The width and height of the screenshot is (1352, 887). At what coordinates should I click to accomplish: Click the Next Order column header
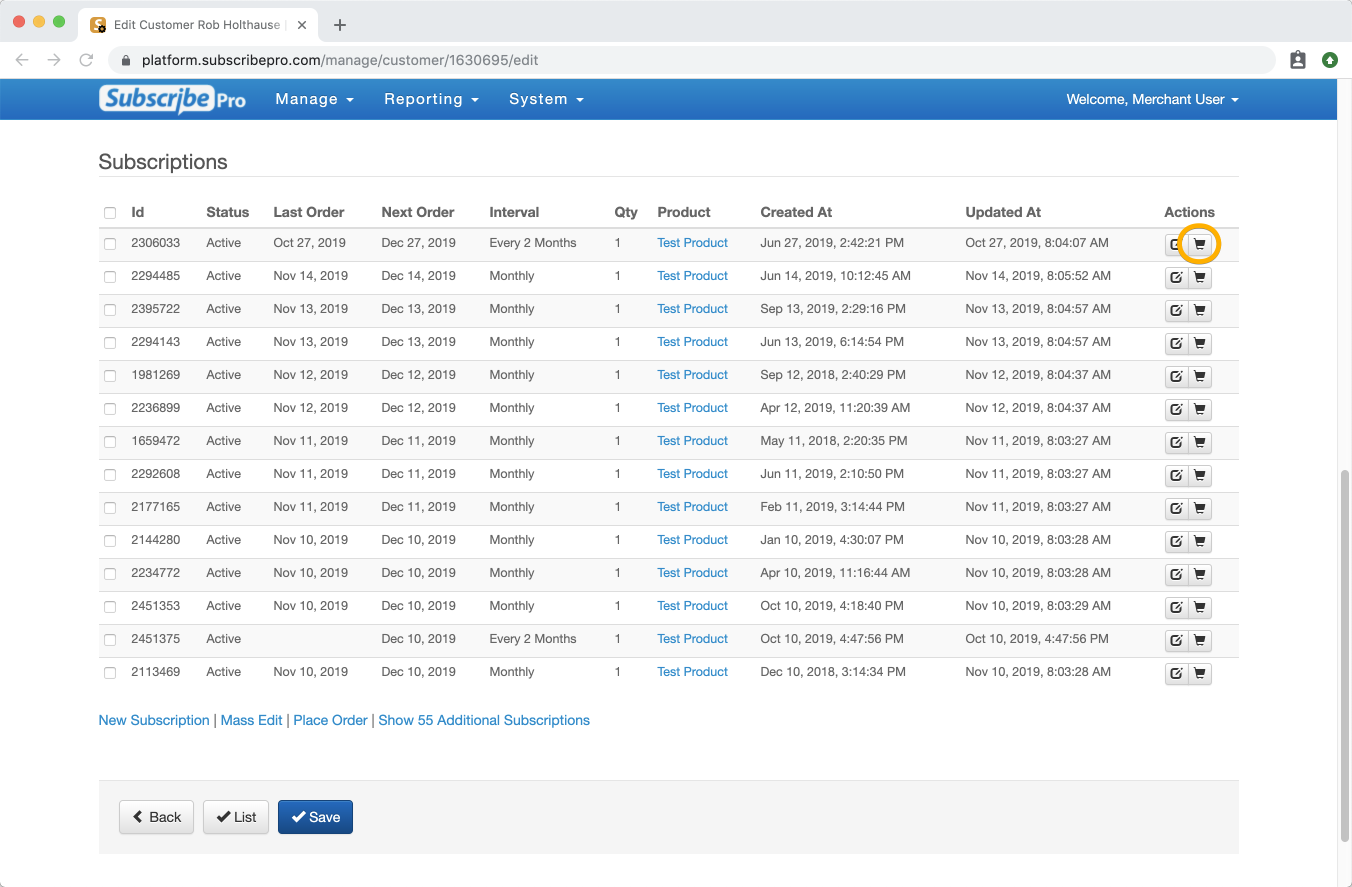point(417,212)
